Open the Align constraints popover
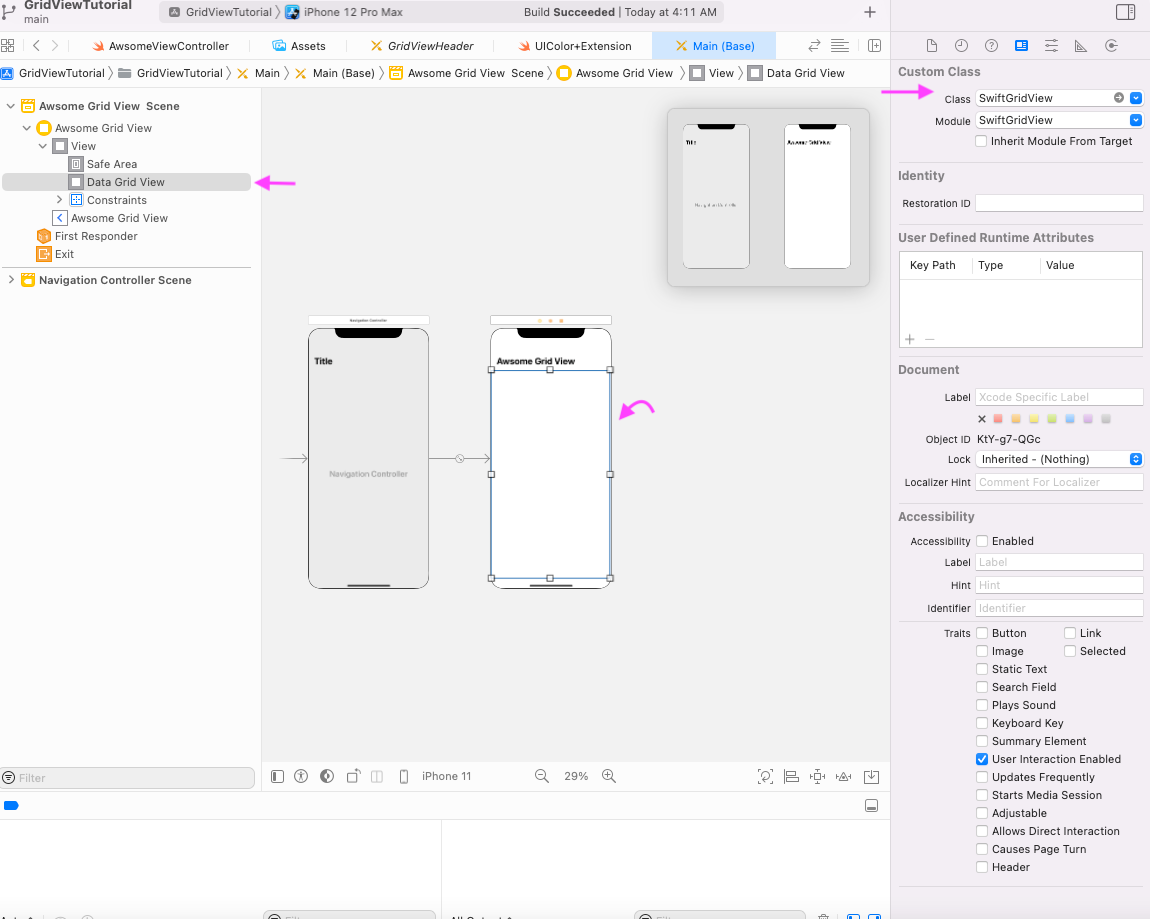The width and height of the screenshot is (1150, 919). coord(790,776)
